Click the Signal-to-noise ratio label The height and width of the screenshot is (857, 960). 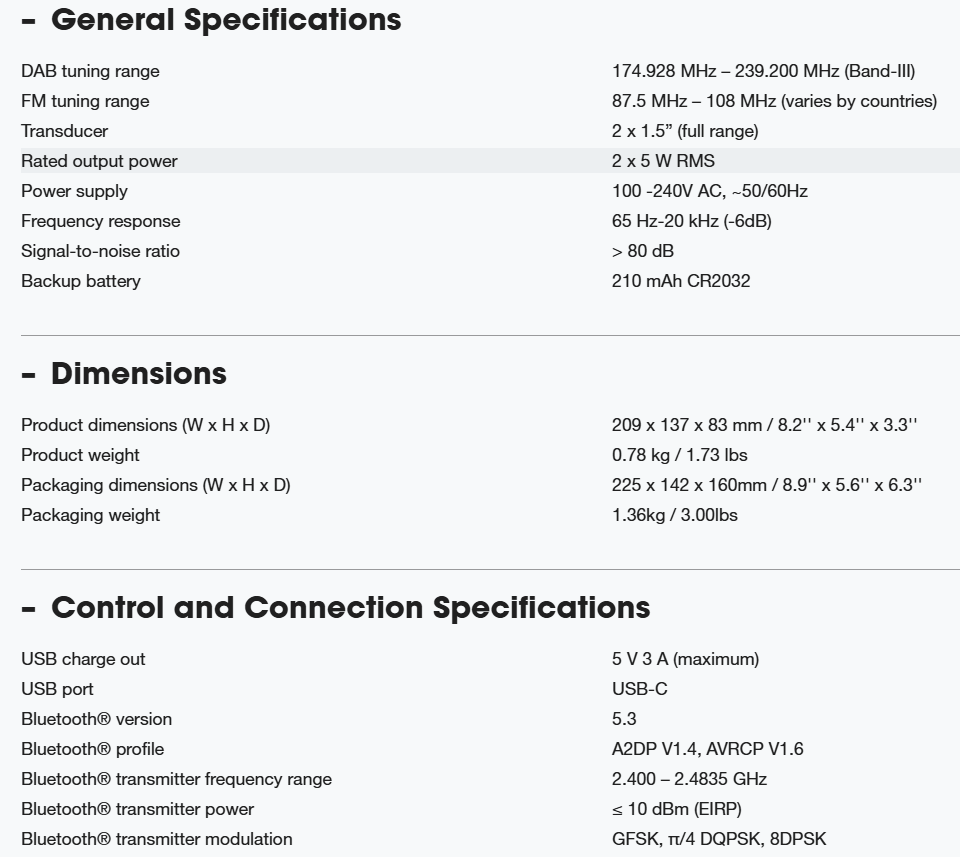[100, 251]
